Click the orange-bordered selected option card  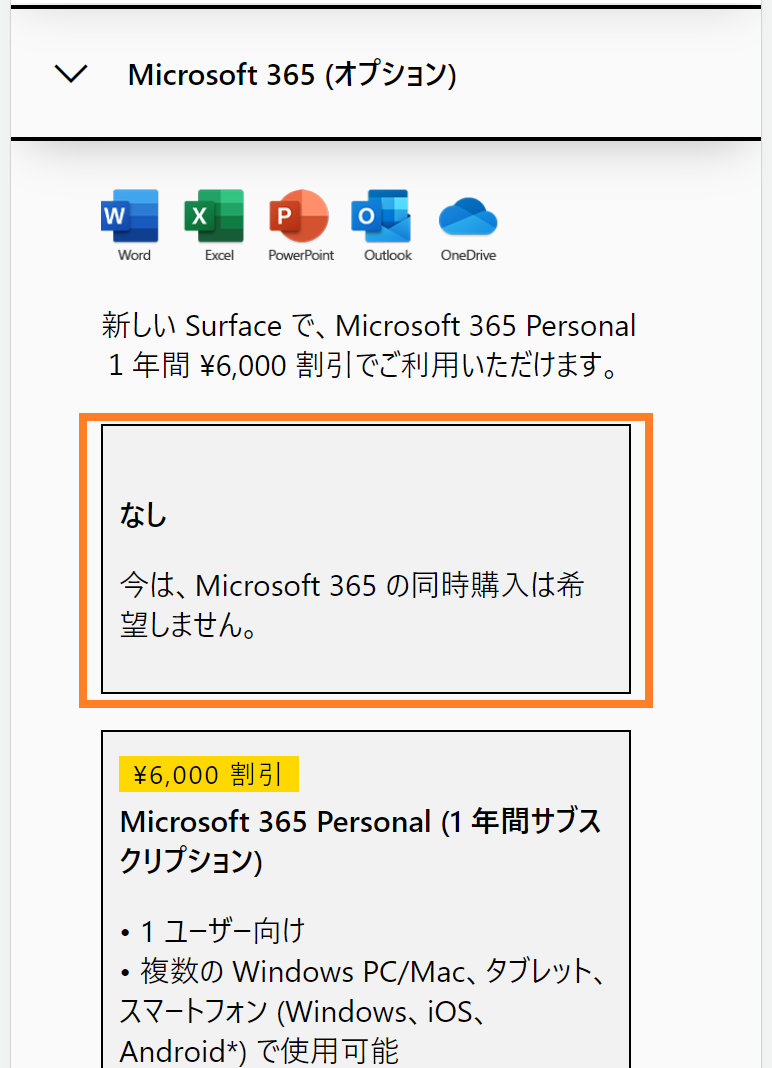[x=365, y=558]
